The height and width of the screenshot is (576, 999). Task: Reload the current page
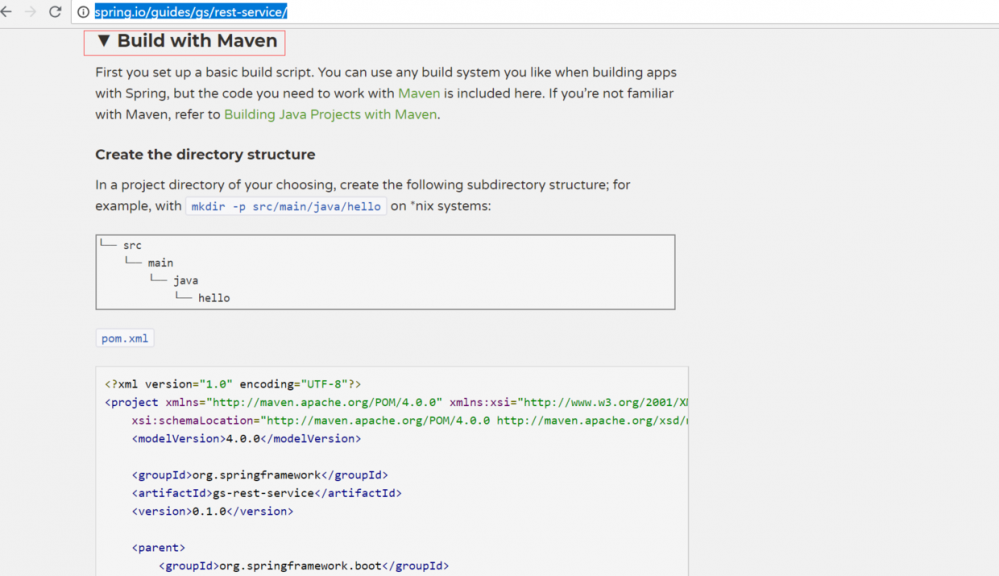point(55,12)
